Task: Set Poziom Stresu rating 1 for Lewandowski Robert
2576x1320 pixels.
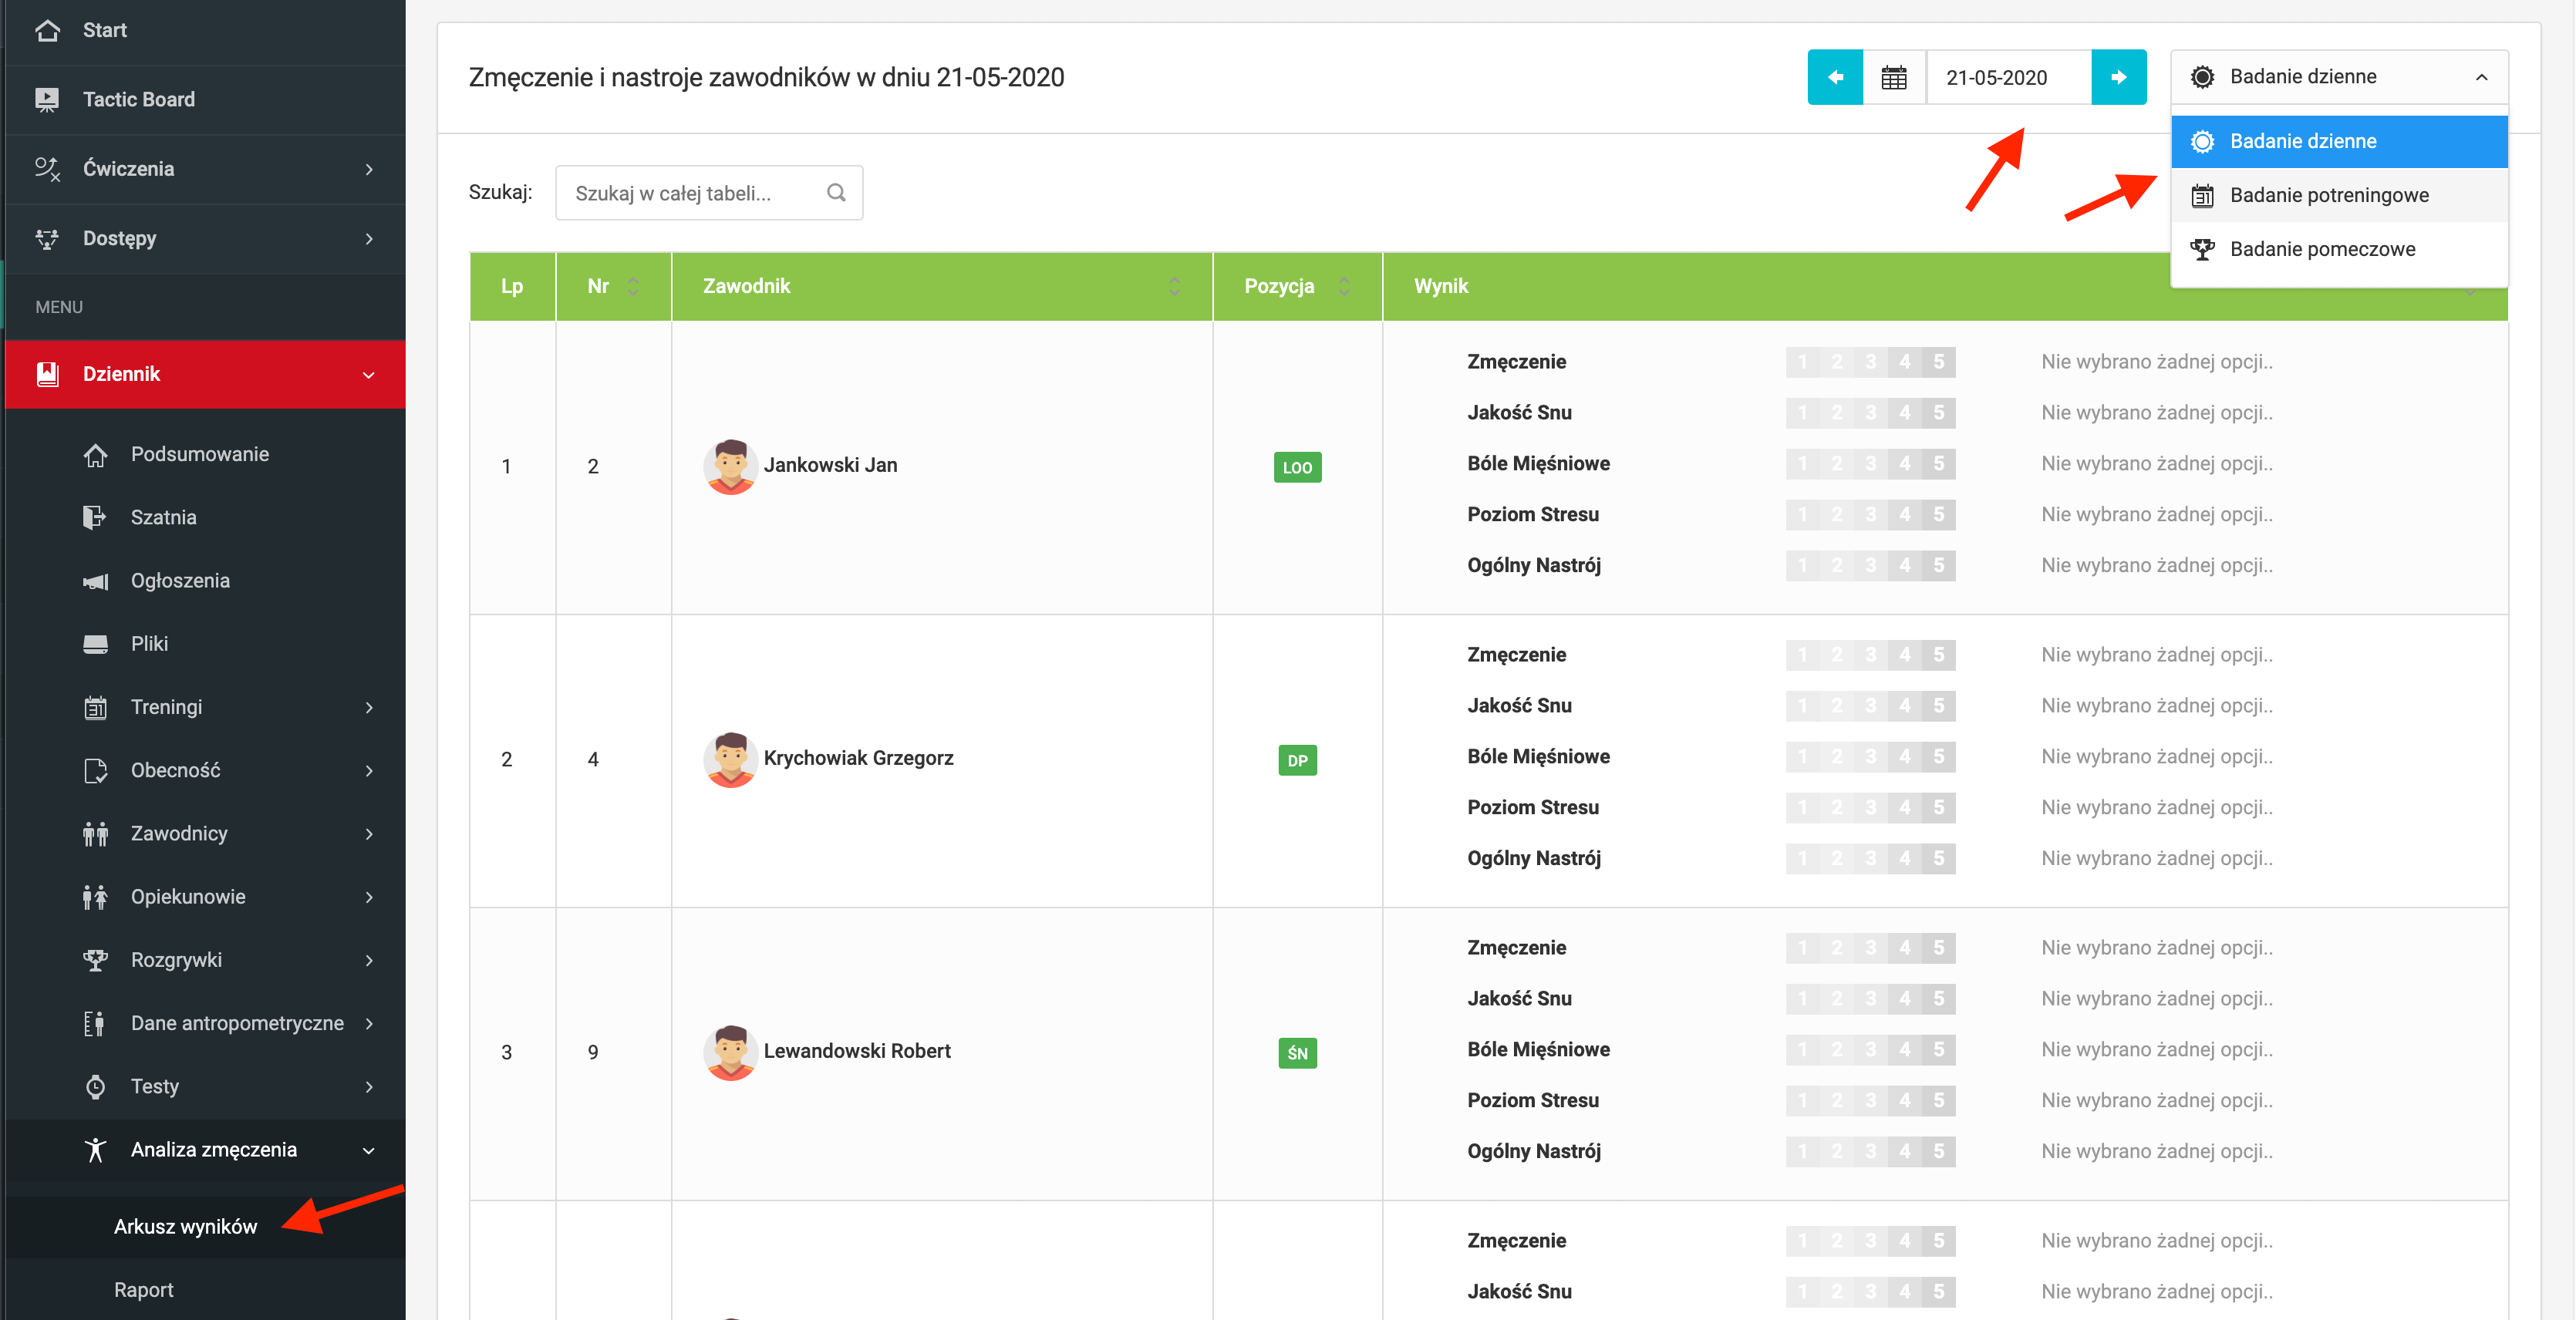Action: point(1802,1100)
